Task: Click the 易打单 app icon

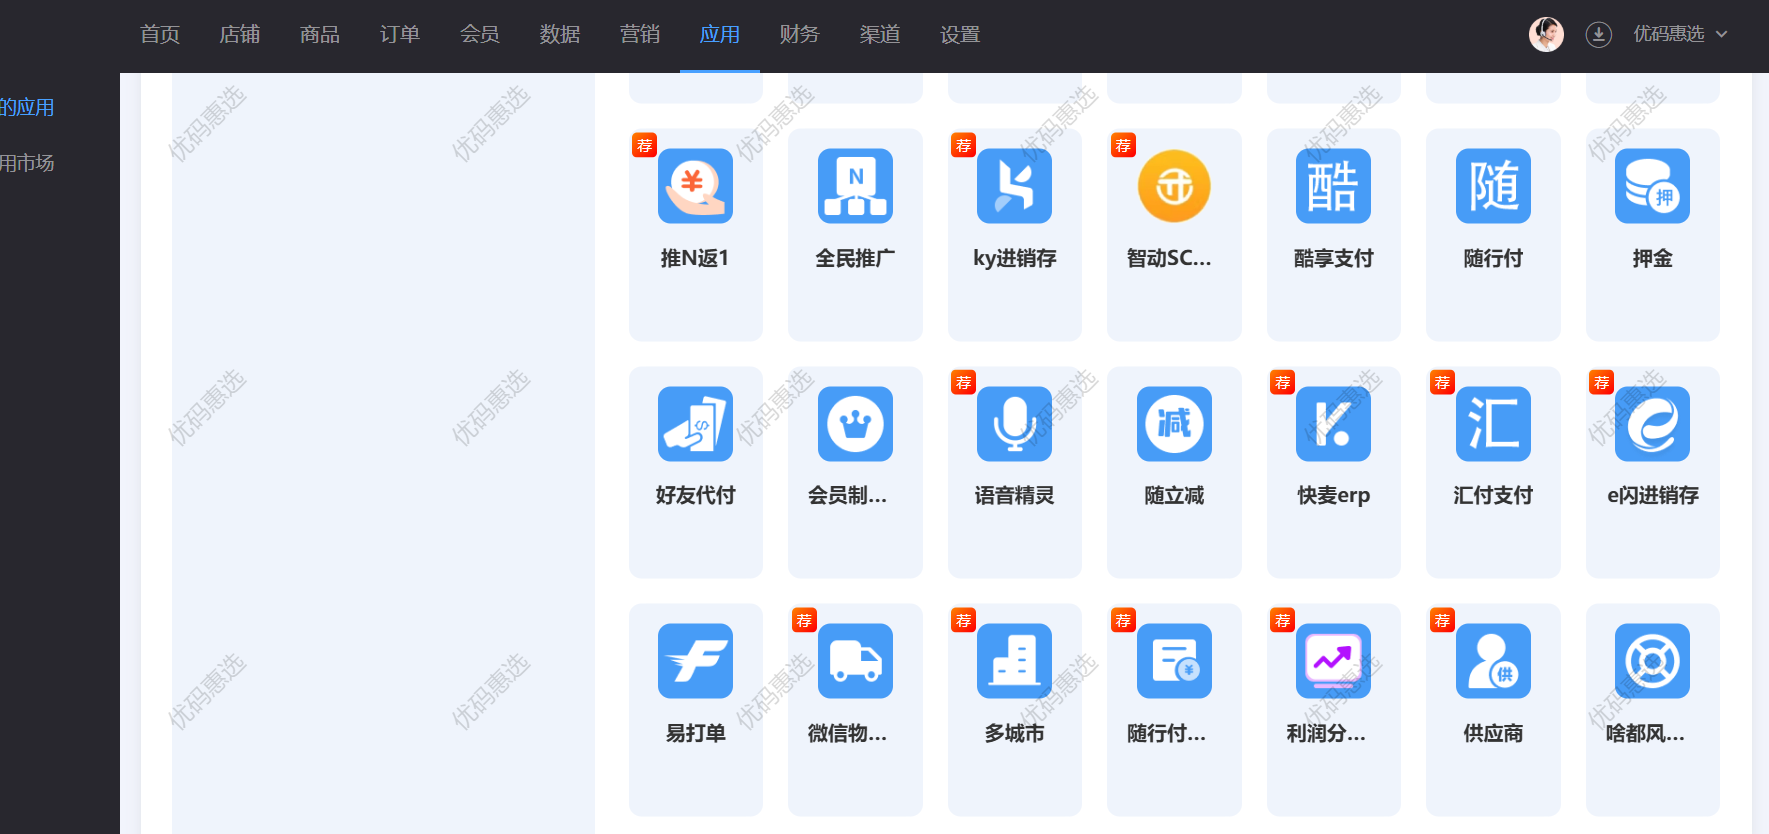Action: [x=695, y=661]
